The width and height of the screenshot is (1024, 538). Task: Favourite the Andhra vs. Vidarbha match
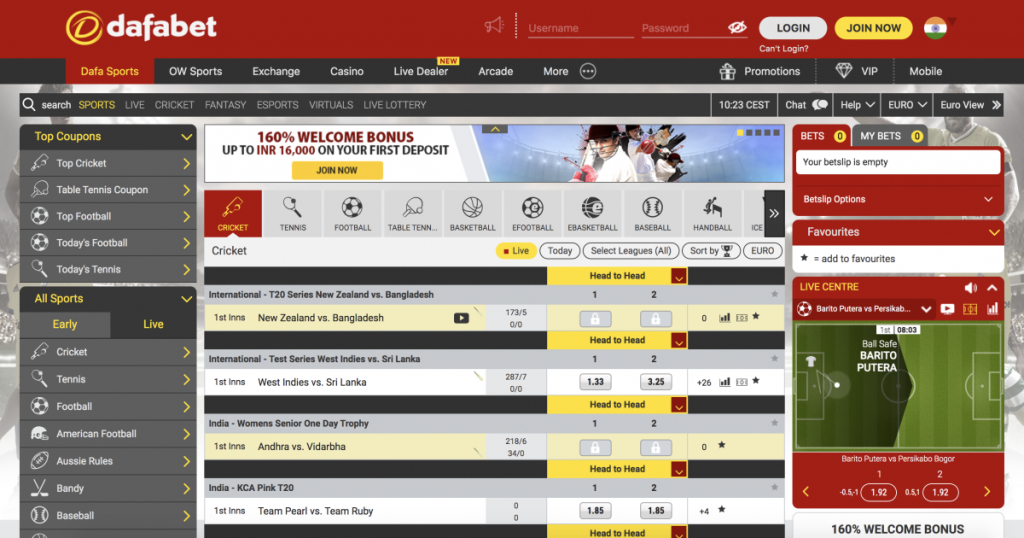point(722,445)
